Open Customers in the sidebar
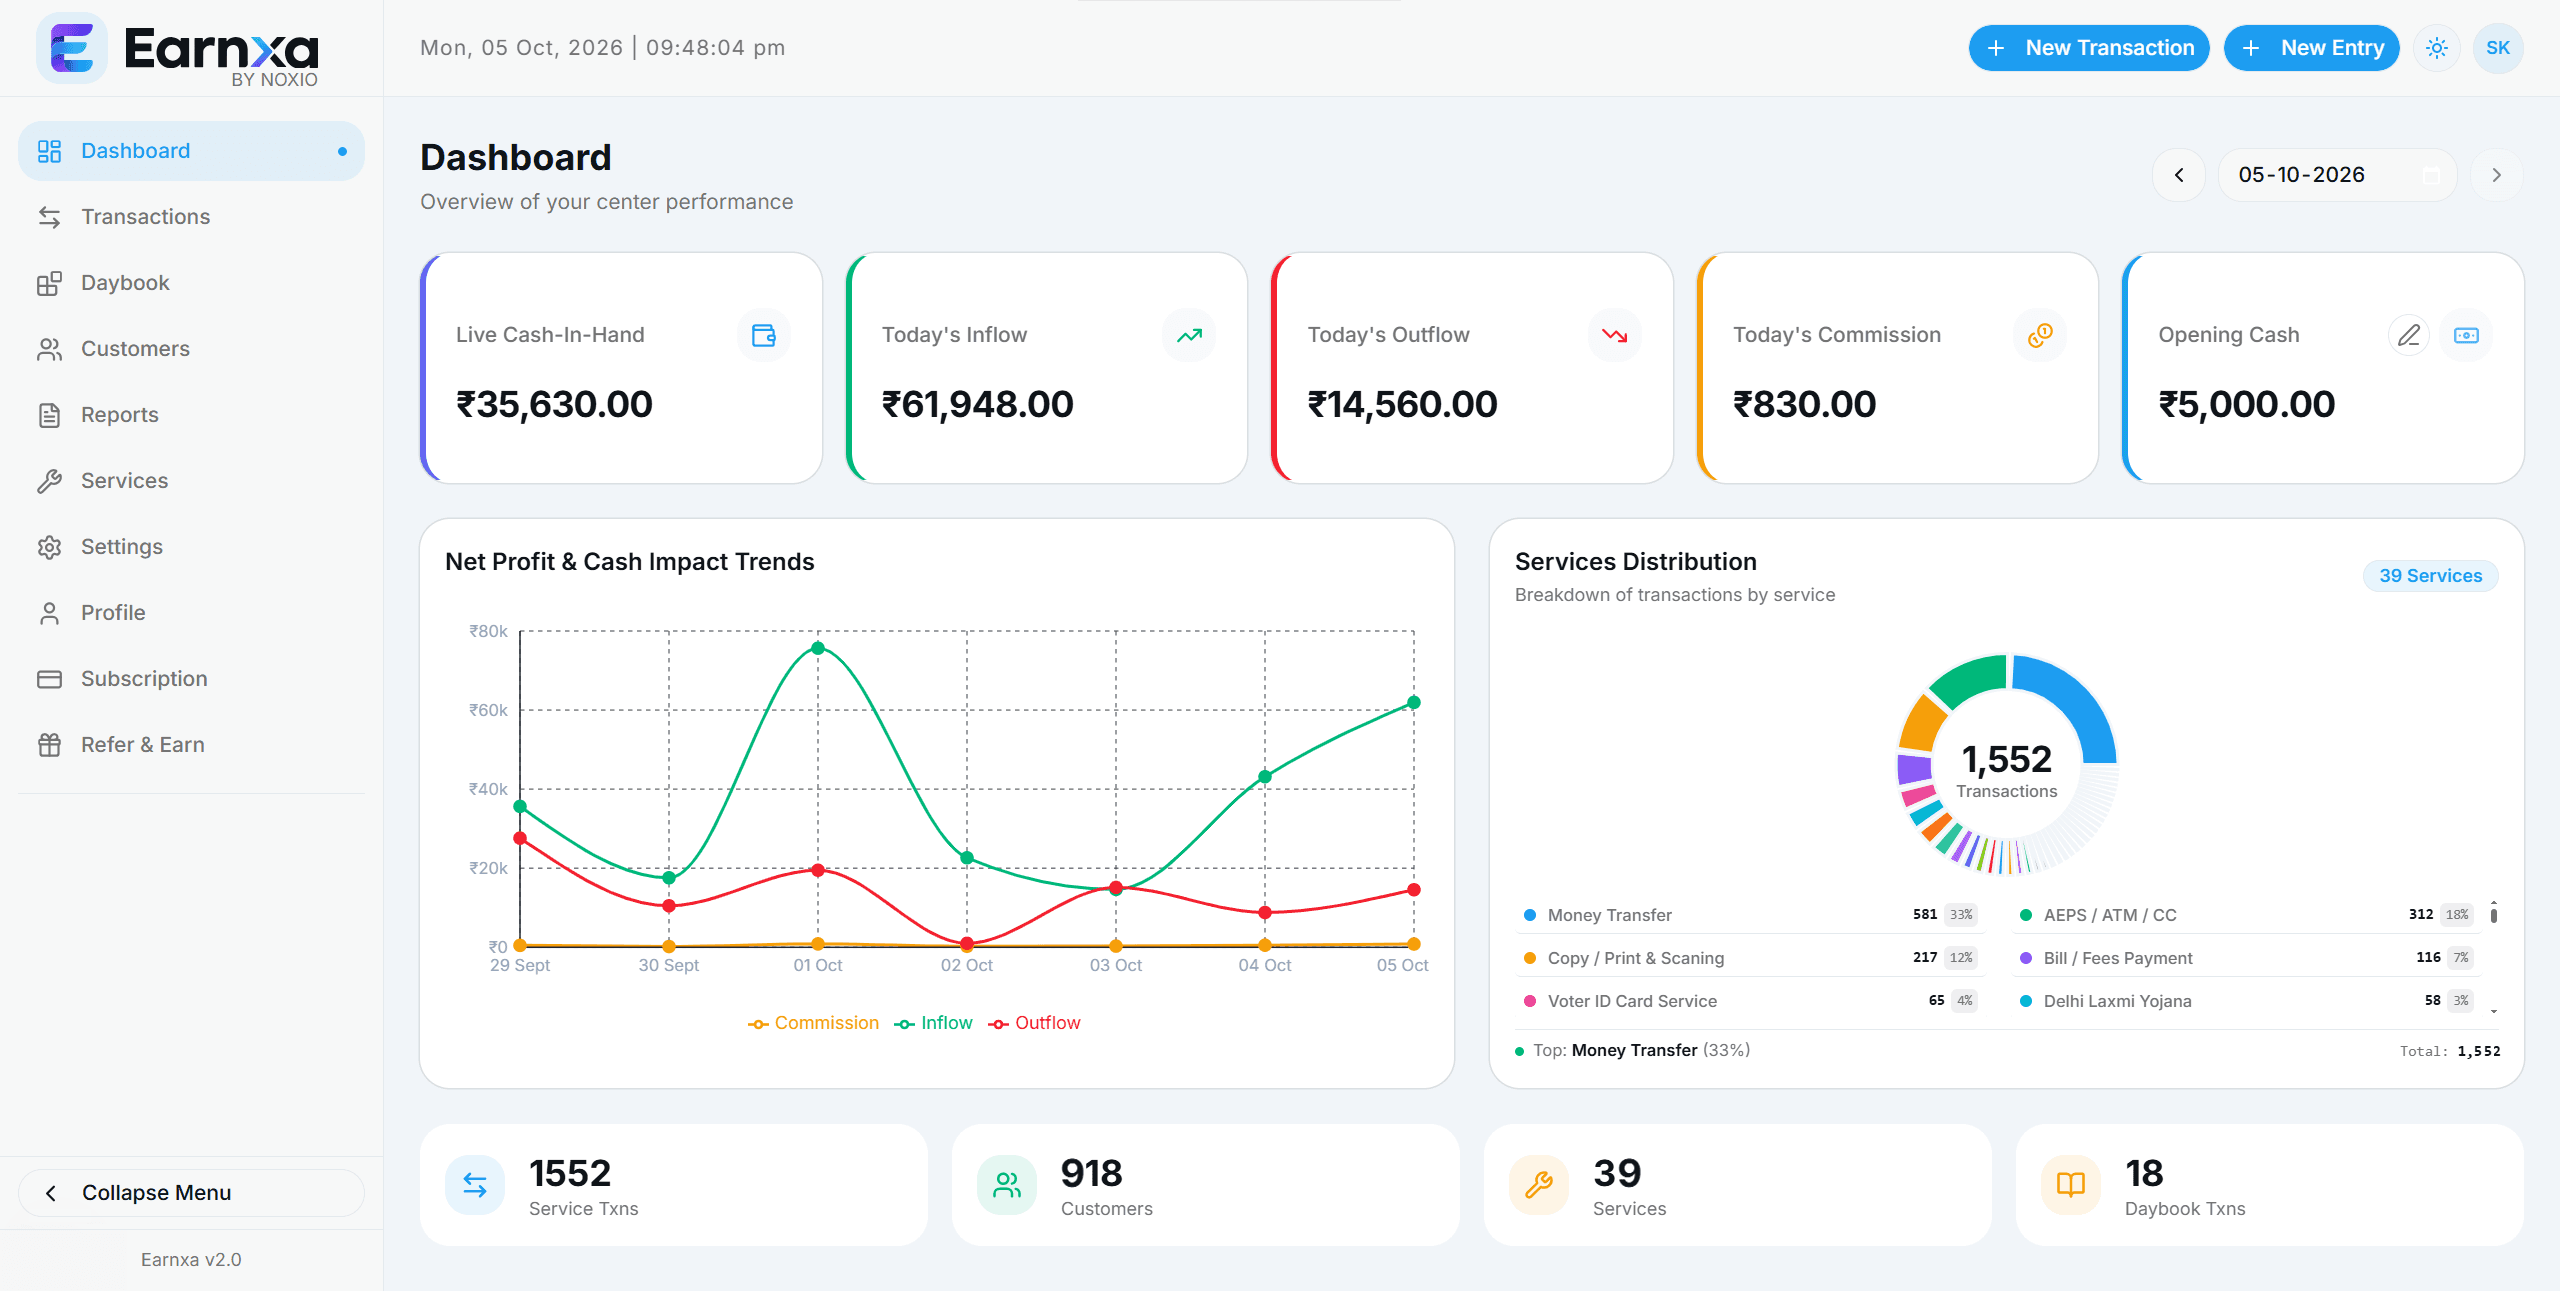The image size is (2560, 1291). [191, 349]
